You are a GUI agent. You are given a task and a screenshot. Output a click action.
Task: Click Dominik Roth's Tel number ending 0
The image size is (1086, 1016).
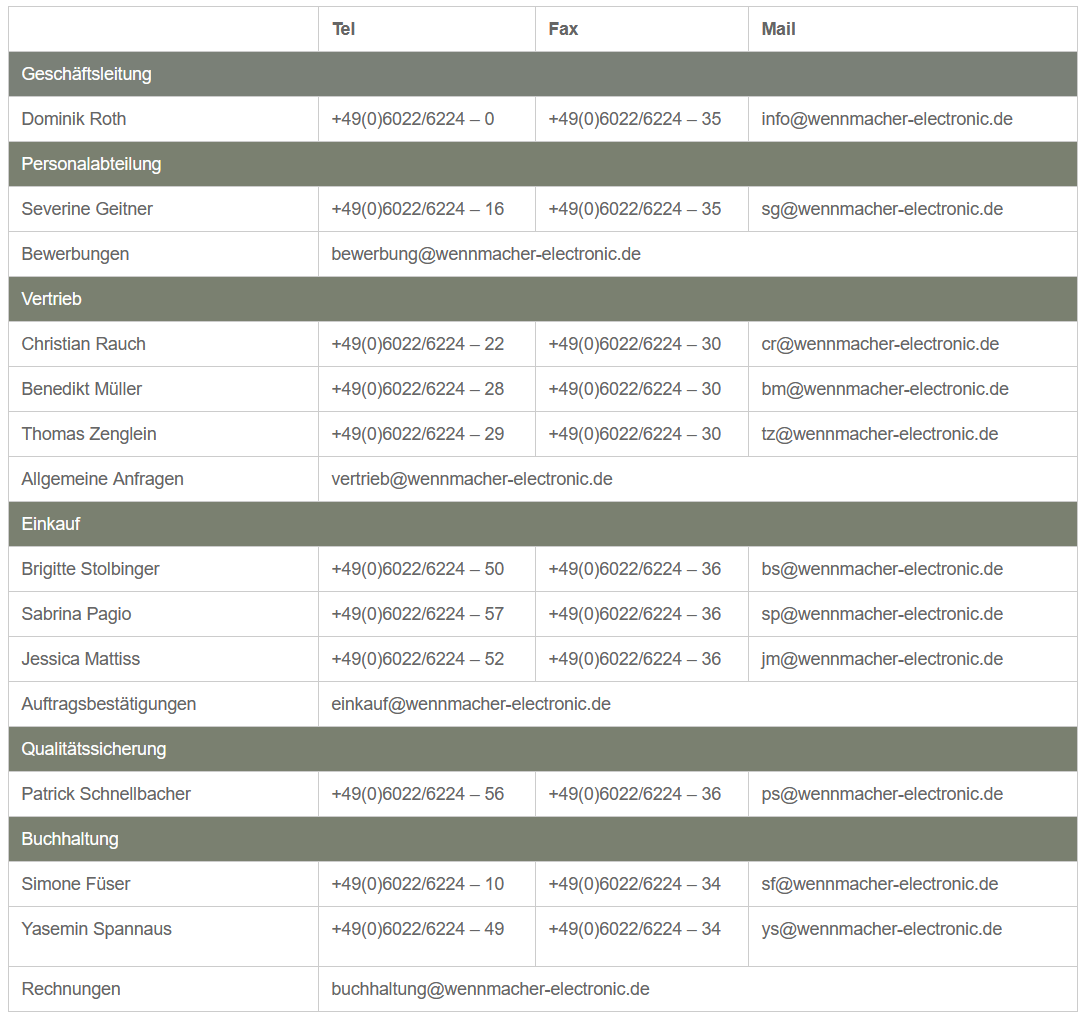(413, 119)
